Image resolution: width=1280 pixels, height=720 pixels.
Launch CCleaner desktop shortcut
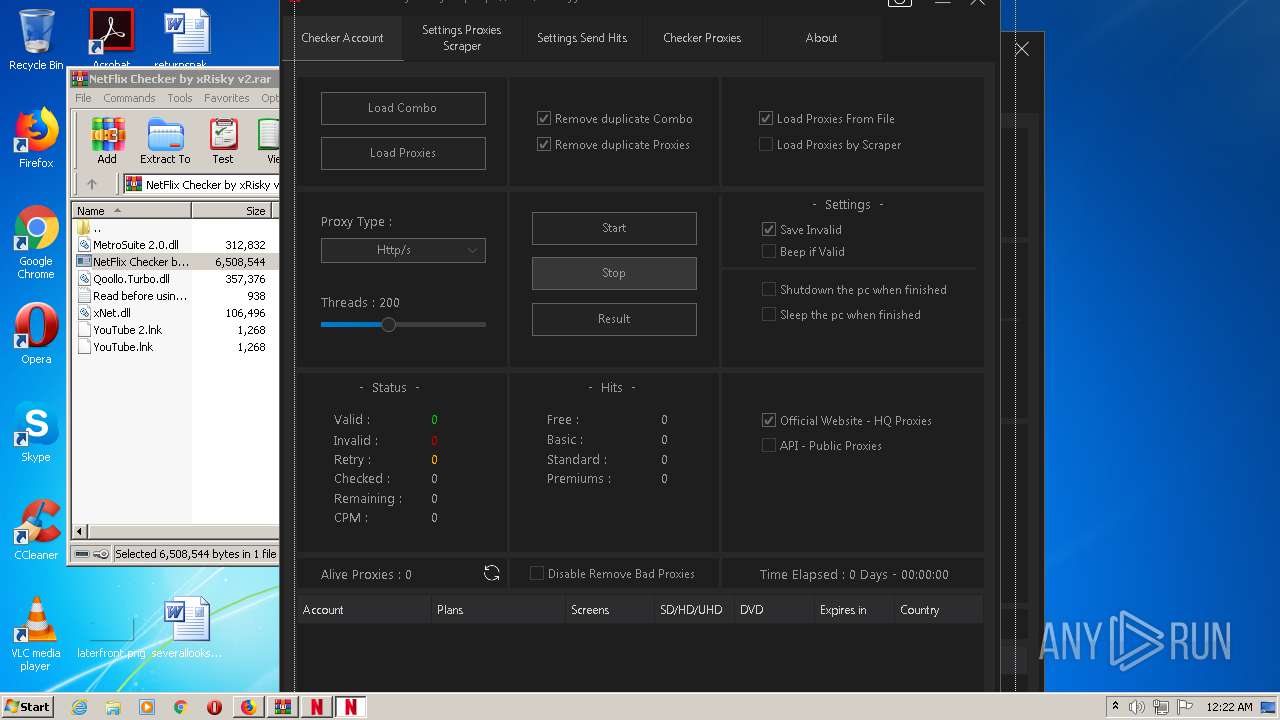click(x=36, y=530)
